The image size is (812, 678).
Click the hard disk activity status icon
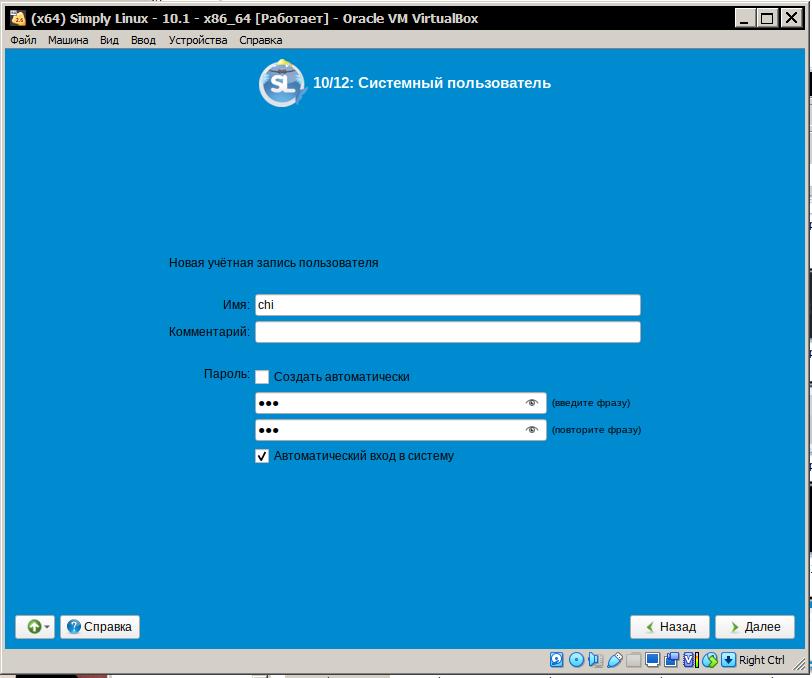[x=557, y=659]
